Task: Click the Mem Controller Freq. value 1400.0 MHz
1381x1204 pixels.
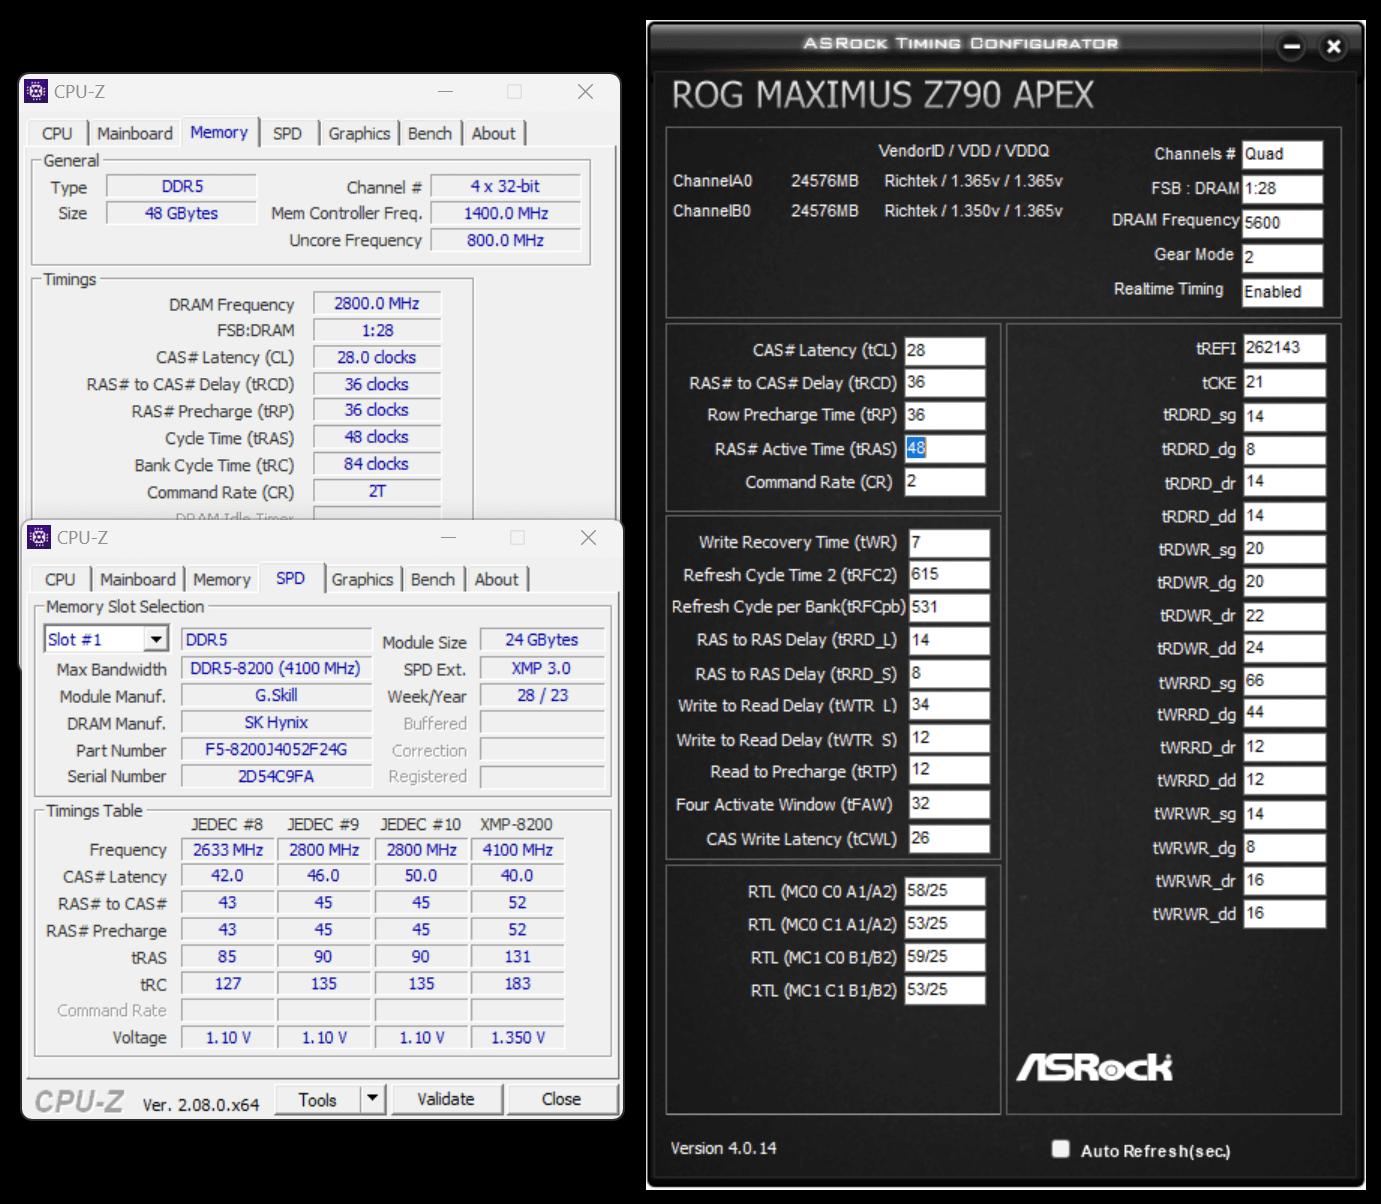Action: pos(505,213)
